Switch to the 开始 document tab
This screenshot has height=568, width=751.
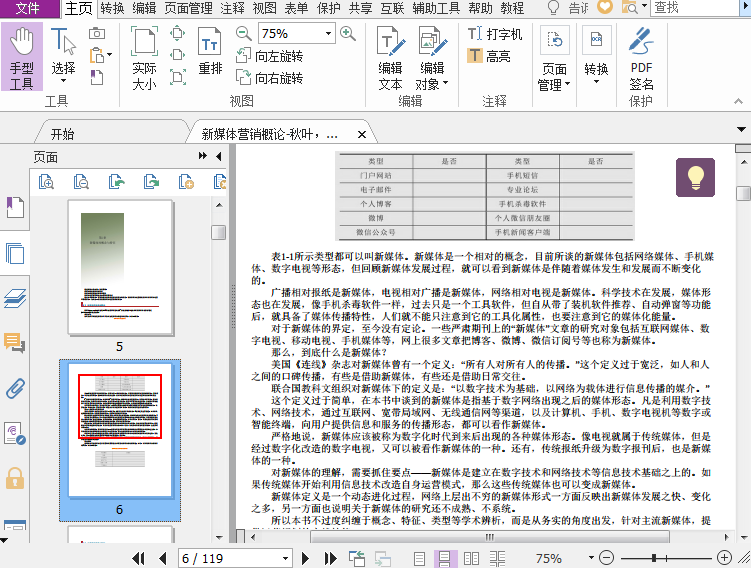coord(63,134)
